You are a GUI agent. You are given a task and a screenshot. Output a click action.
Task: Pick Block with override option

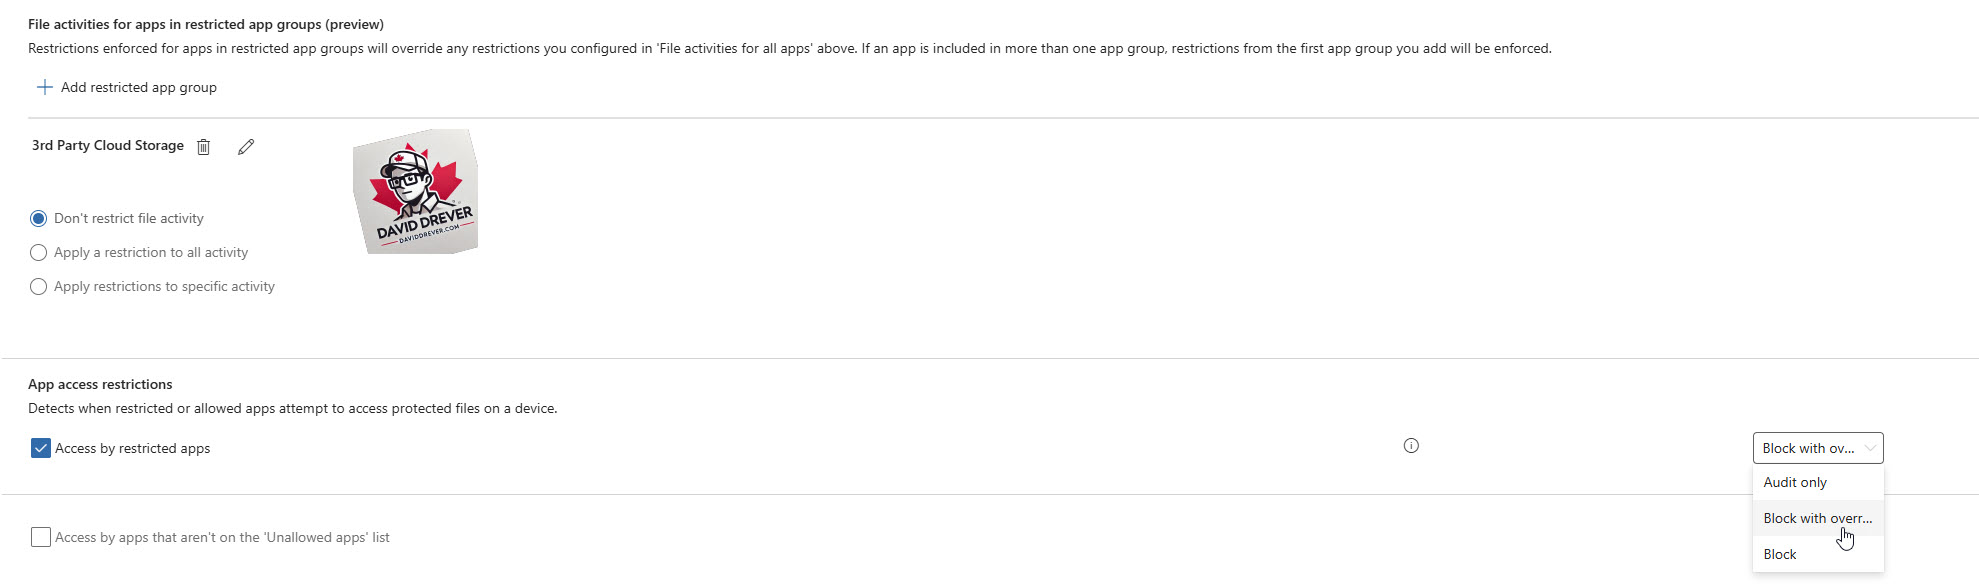[1818, 518]
